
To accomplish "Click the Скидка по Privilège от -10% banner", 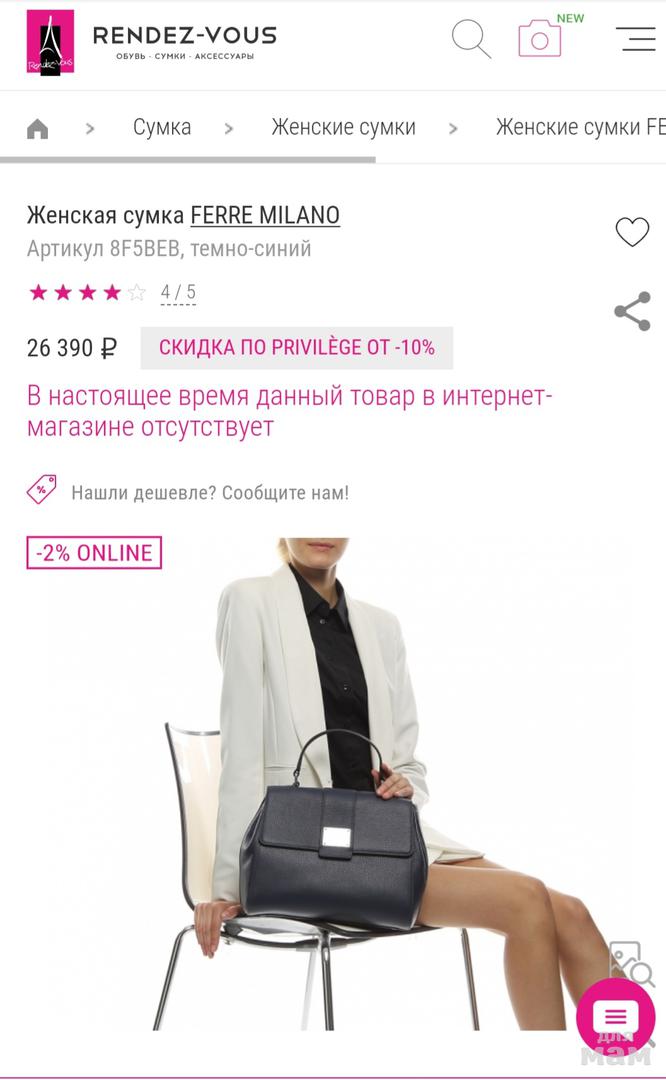I will click(x=297, y=348).
